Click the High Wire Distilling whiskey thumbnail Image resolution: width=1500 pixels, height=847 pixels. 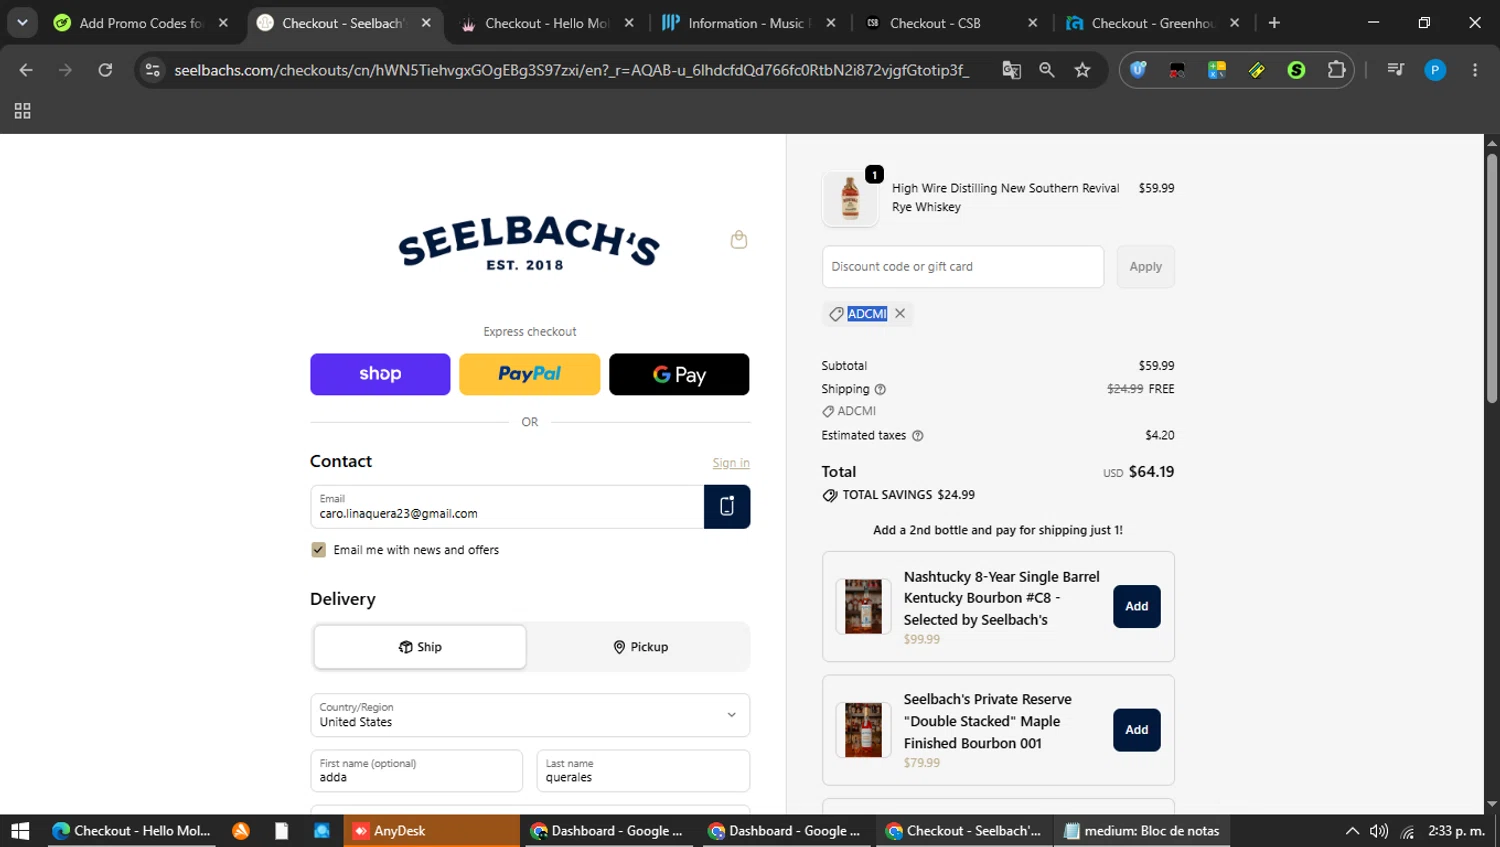pyautogui.click(x=850, y=198)
